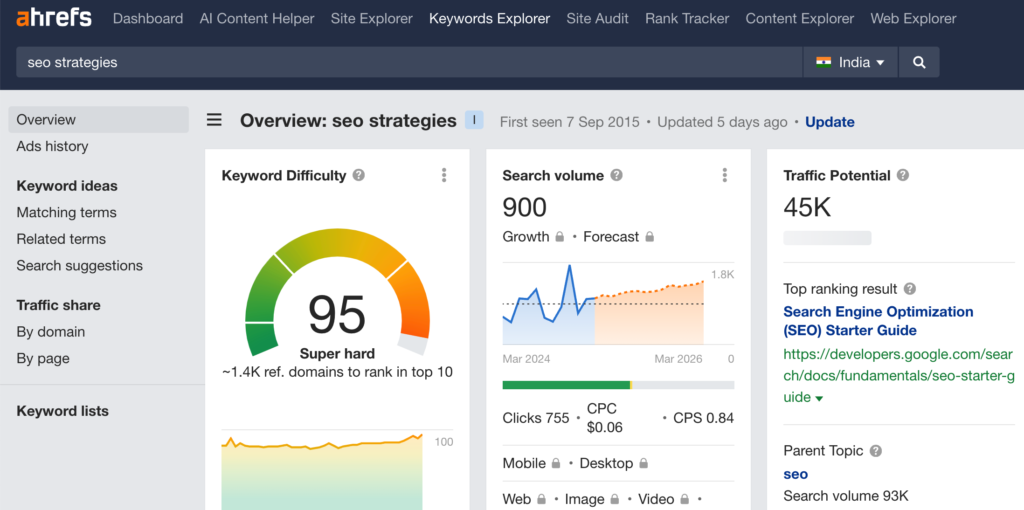1024x510 pixels.
Task: Click the Traffic Potential value 45K
Action: [807, 208]
